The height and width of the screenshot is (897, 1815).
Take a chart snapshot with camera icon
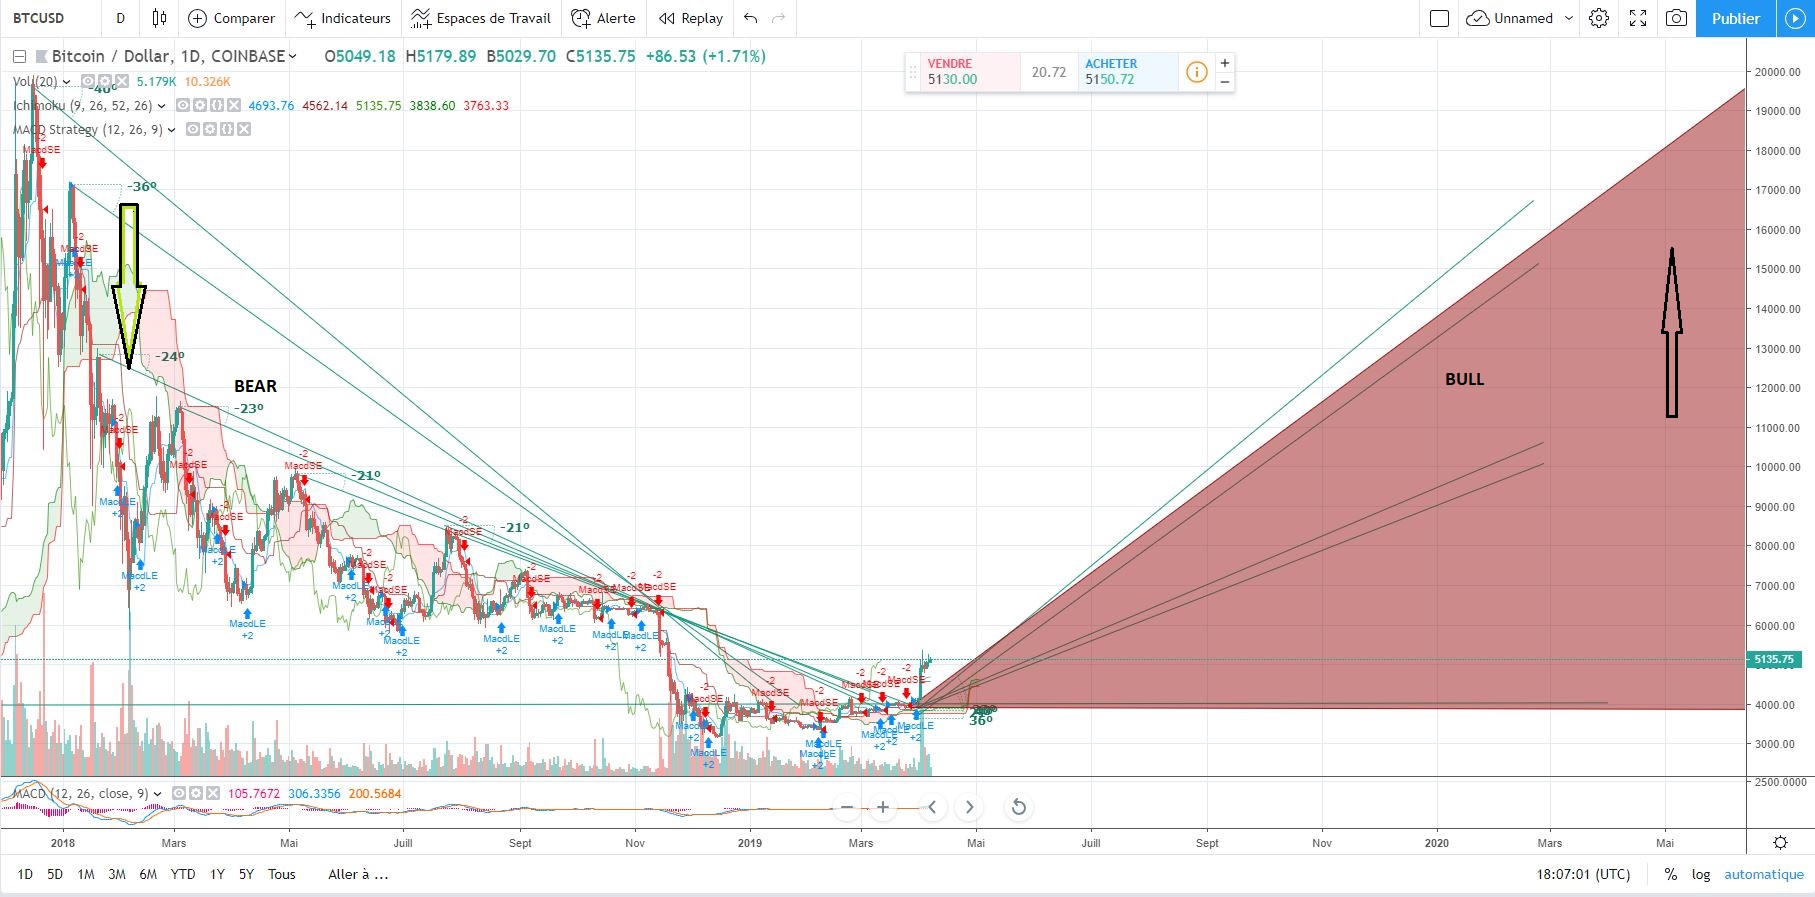pos(1677,18)
